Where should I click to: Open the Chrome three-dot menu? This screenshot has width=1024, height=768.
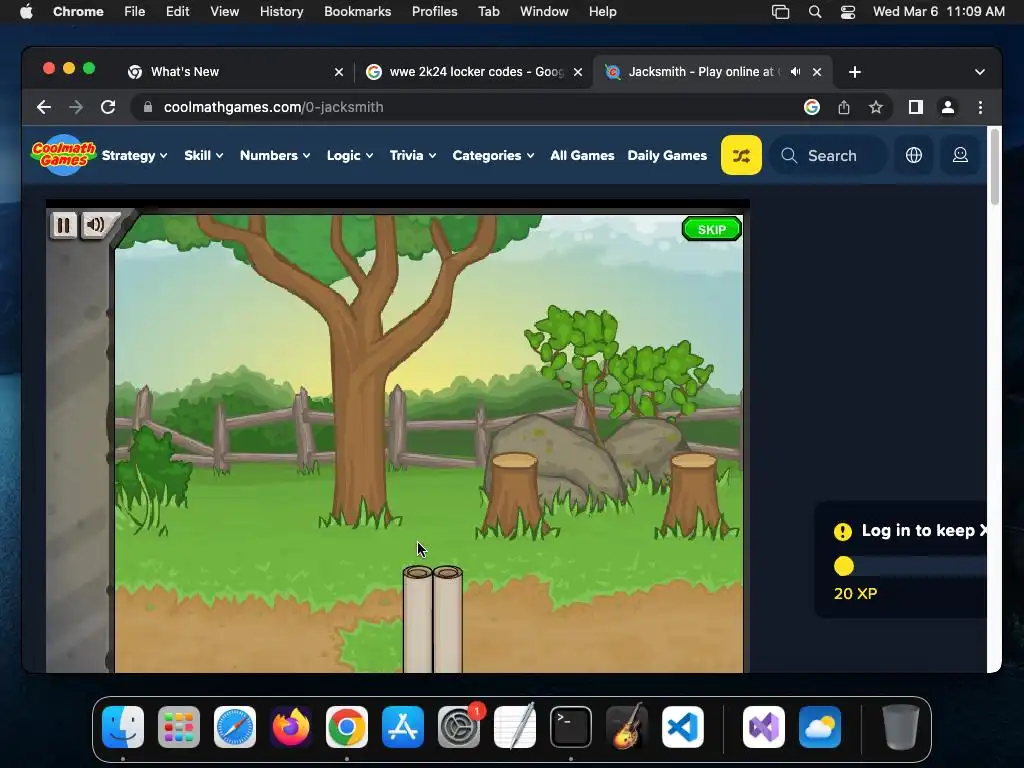pos(980,107)
